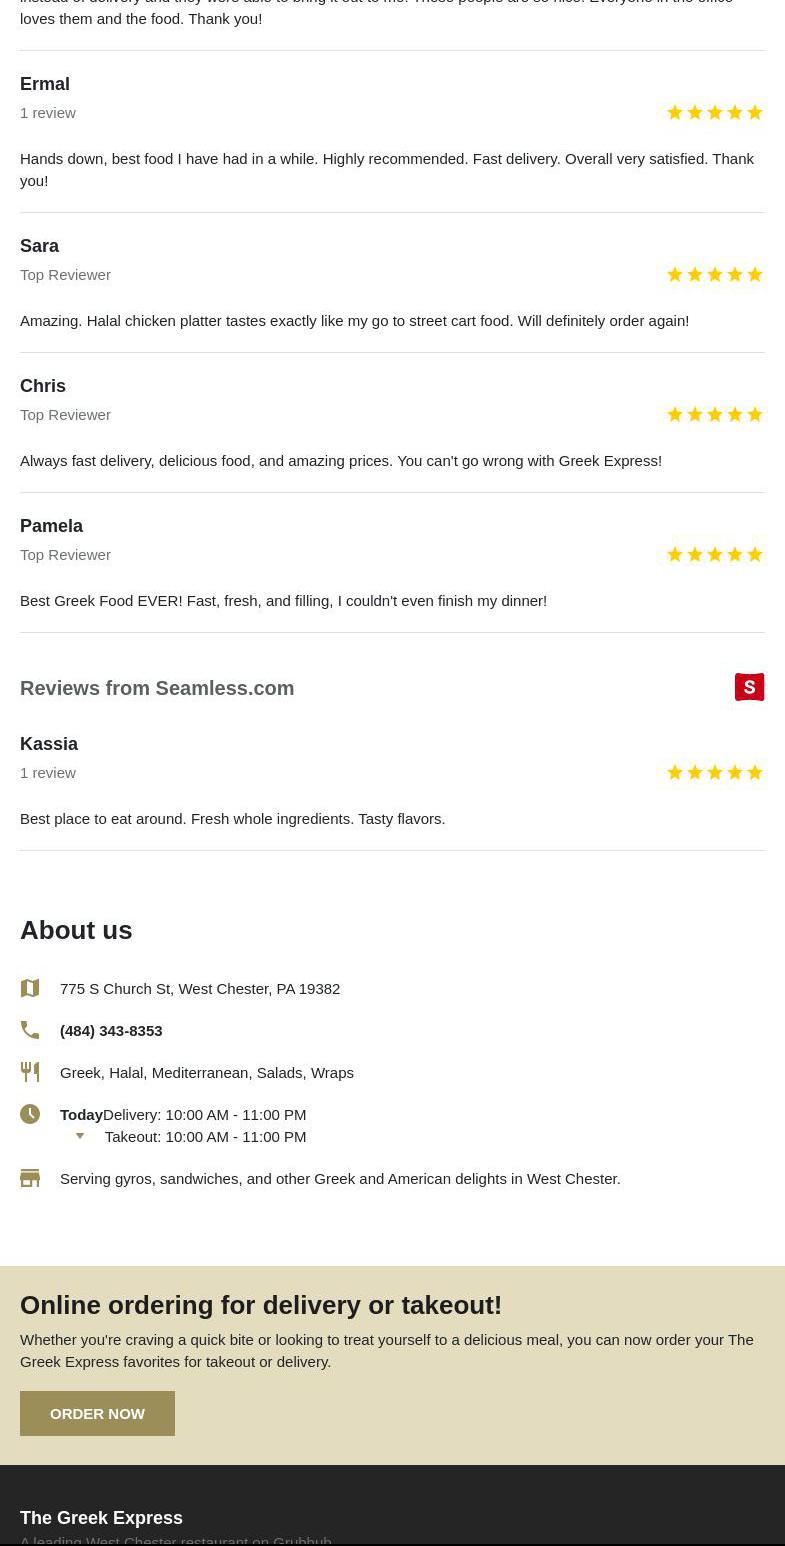785x1546 pixels.
Task: Click The Greek Express footer title
Action: pos(101,1518)
